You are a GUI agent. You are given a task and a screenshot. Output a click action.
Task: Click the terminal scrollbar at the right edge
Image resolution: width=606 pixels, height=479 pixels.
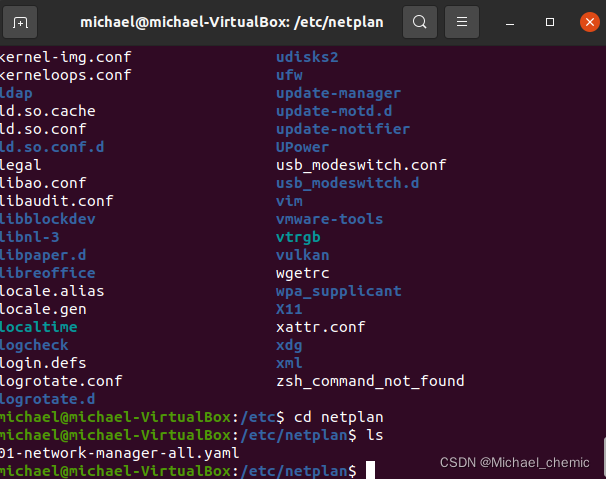click(x=604, y=458)
